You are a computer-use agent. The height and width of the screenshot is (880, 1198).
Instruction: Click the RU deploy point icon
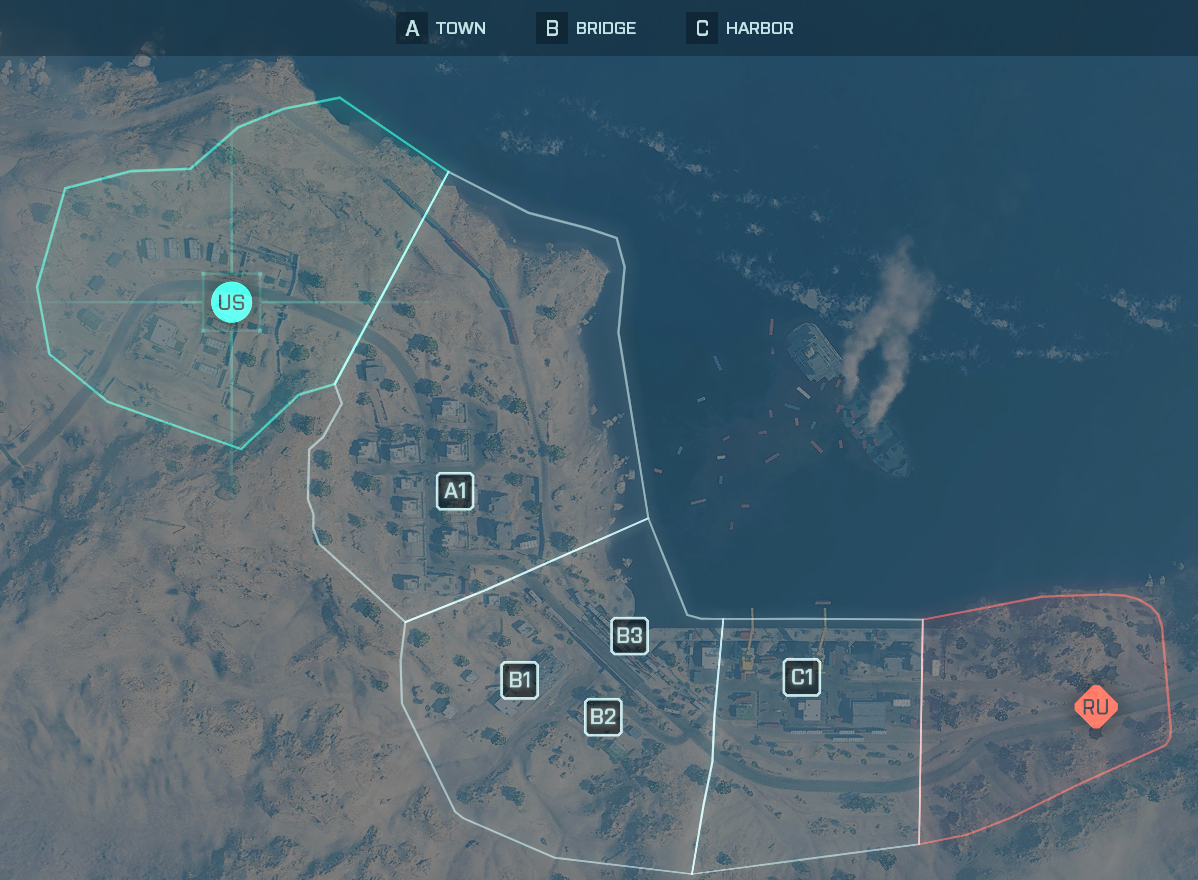point(1096,706)
